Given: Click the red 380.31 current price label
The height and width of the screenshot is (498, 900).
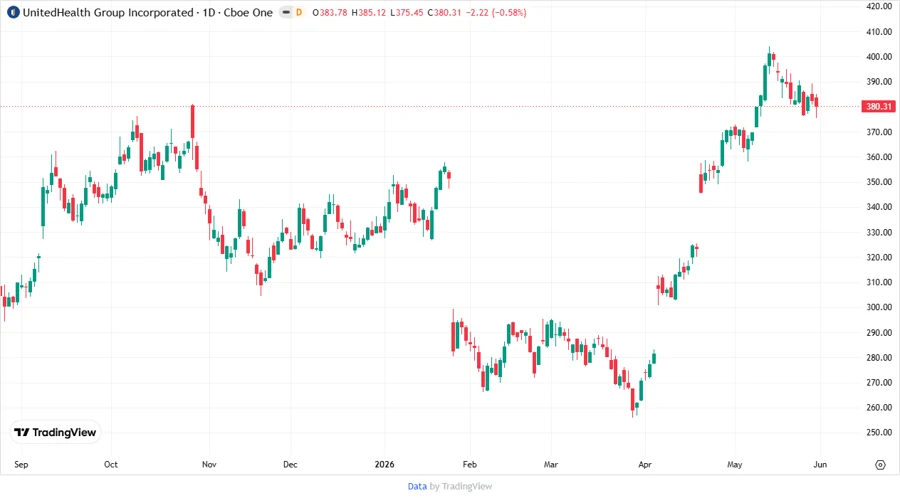Looking at the screenshot, I should pyautogui.click(x=879, y=106).
